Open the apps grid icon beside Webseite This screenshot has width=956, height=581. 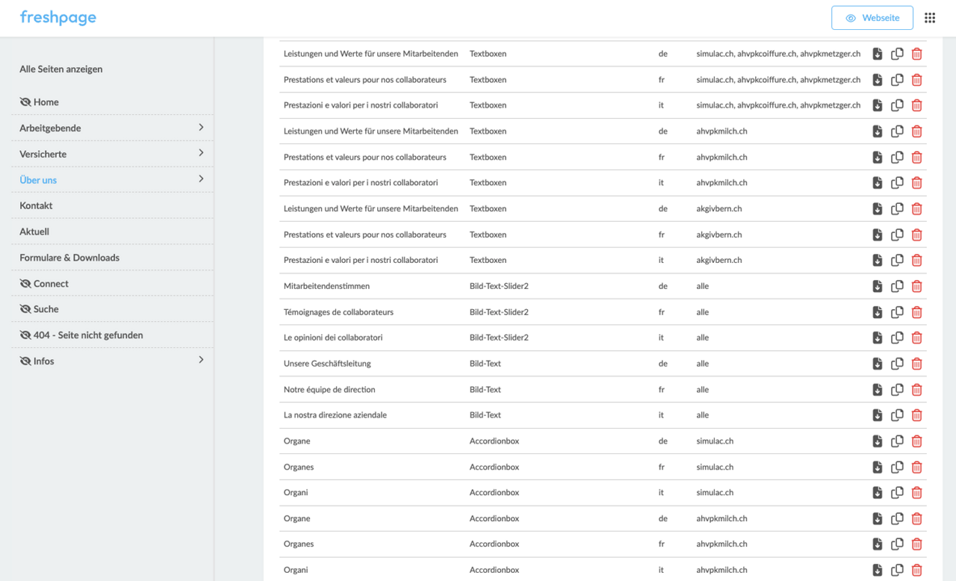(930, 18)
